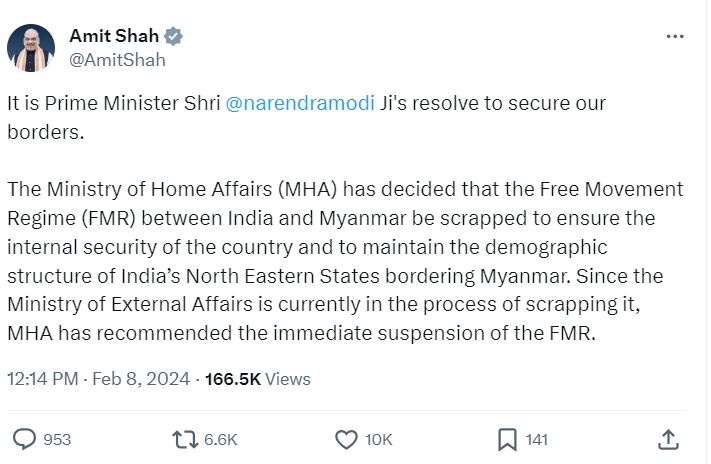Click the 10K likes count

pyautogui.click(x=379, y=439)
